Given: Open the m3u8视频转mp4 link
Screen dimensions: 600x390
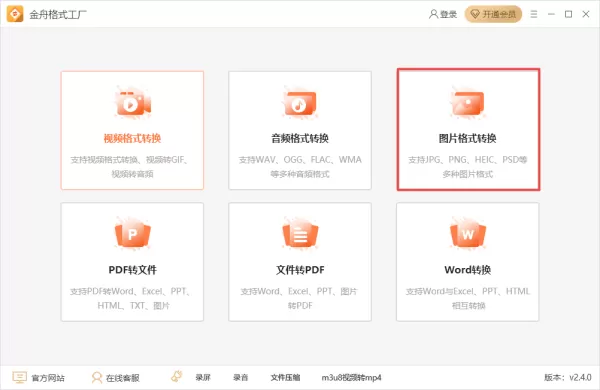Looking at the screenshot, I should click(351, 377).
